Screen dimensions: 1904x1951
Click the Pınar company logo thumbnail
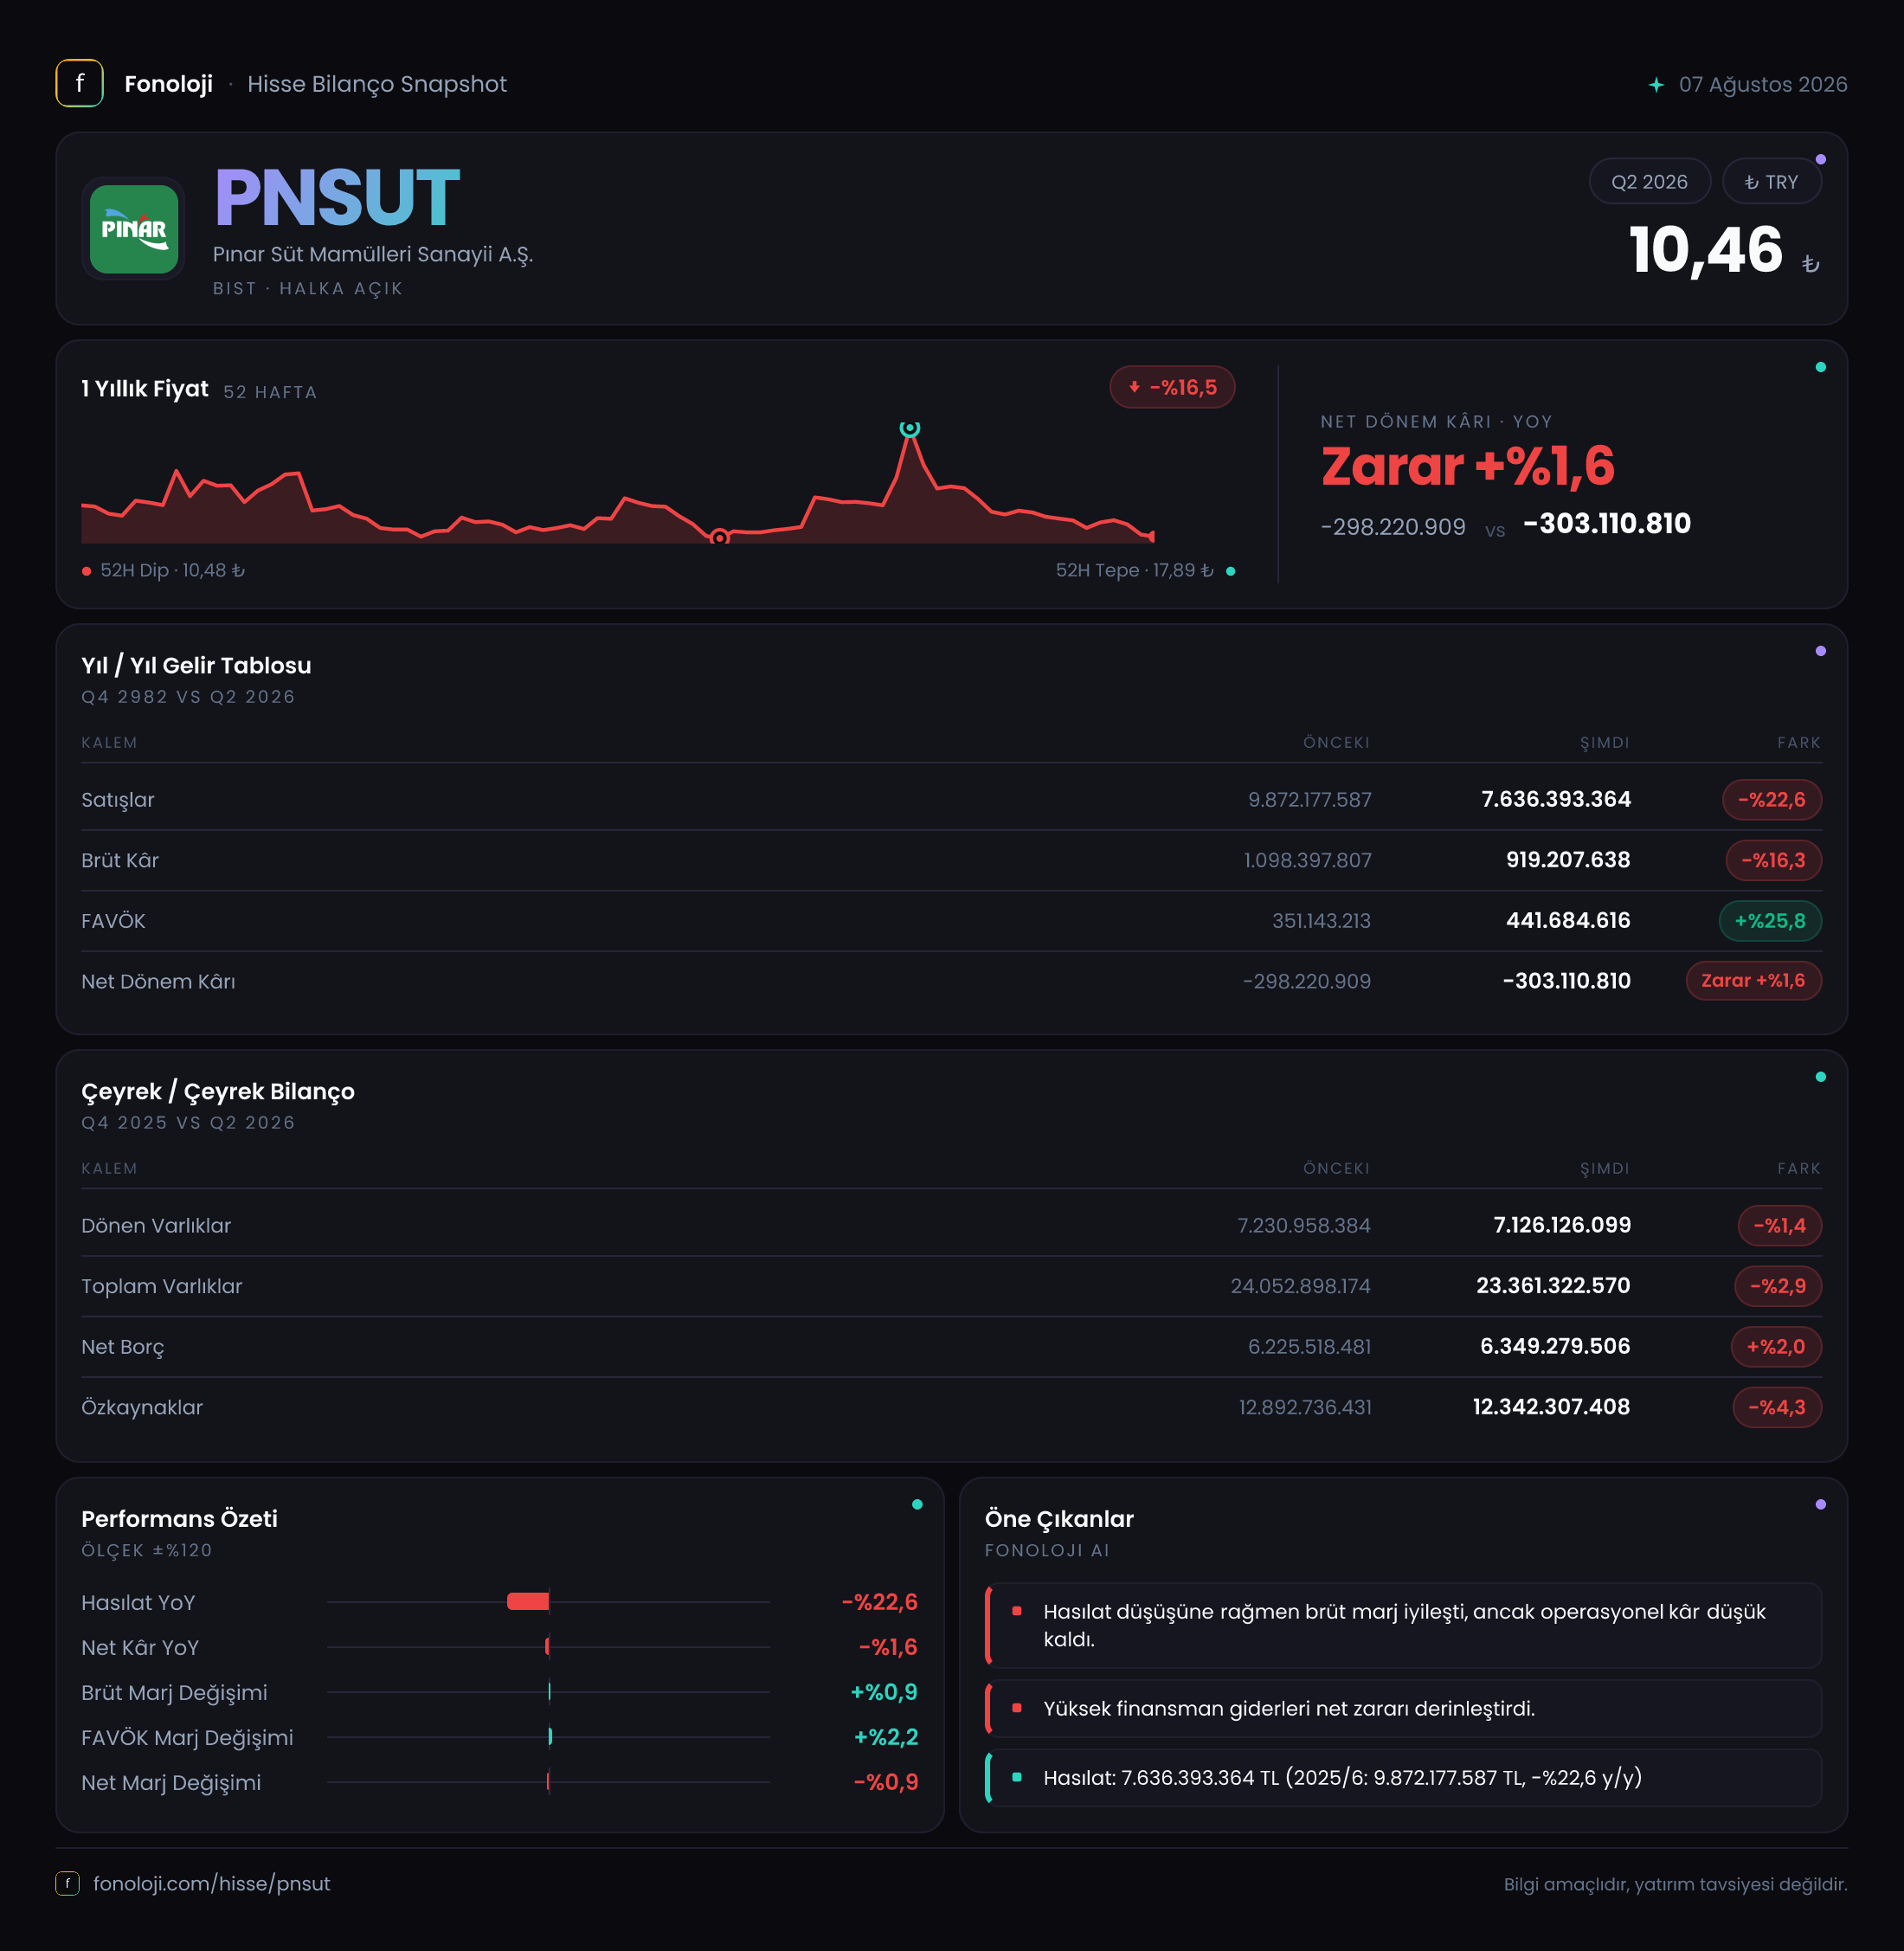coord(133,229)
